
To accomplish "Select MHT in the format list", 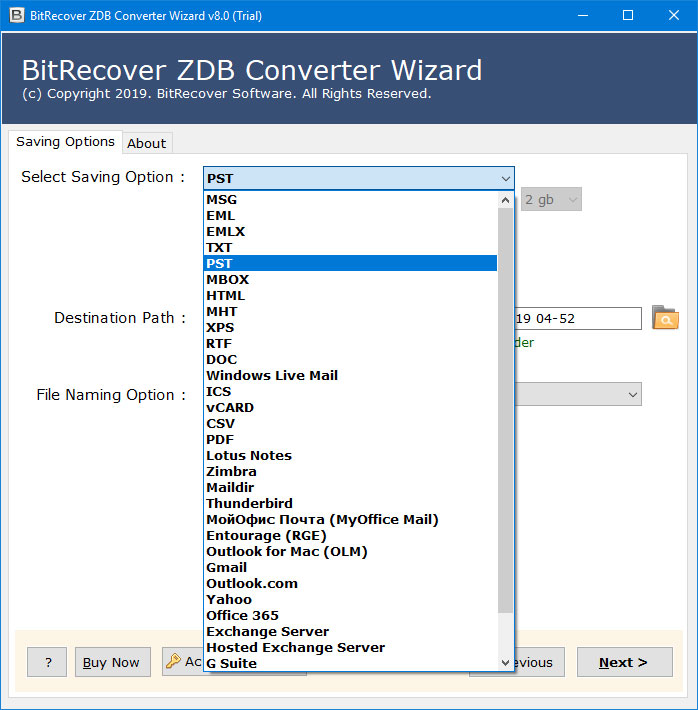I will pos(351,312).
